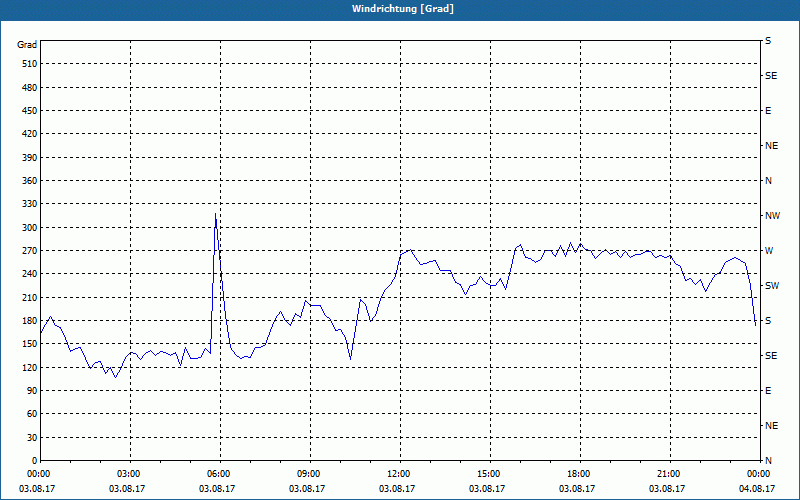
Task: Select the 12:00 time label
Action: pos(399,474)
